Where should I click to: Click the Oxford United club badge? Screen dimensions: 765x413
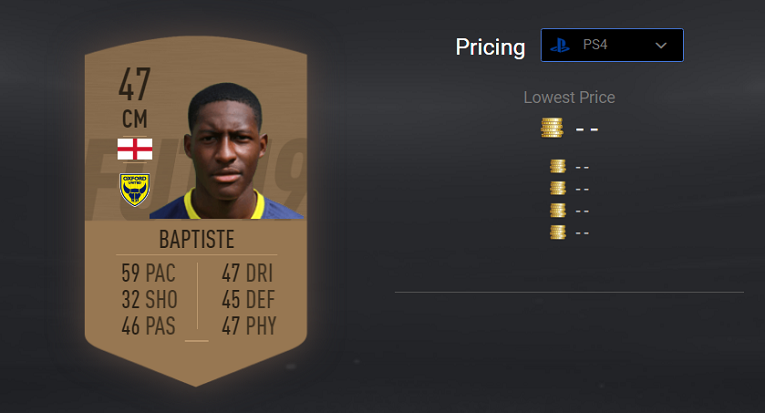[135, 190]
